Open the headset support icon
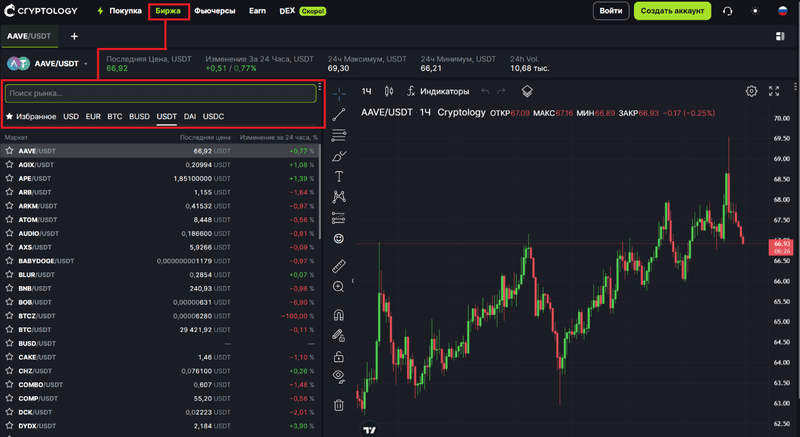800x437 pixels. pyautogui.click(x=728, y=11)
